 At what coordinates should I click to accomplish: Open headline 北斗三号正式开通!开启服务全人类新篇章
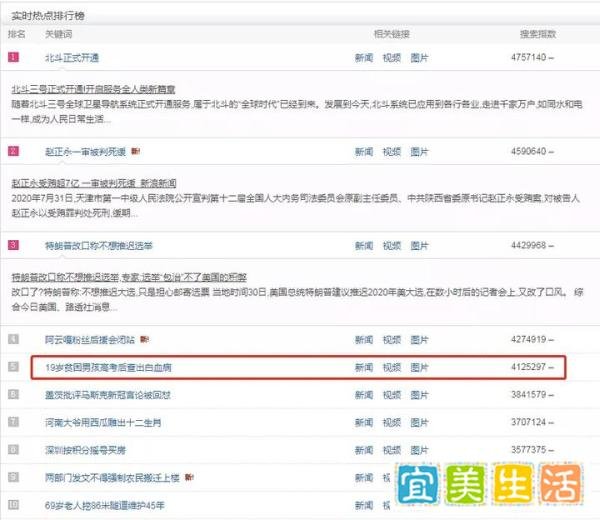(x=93, y=89)
